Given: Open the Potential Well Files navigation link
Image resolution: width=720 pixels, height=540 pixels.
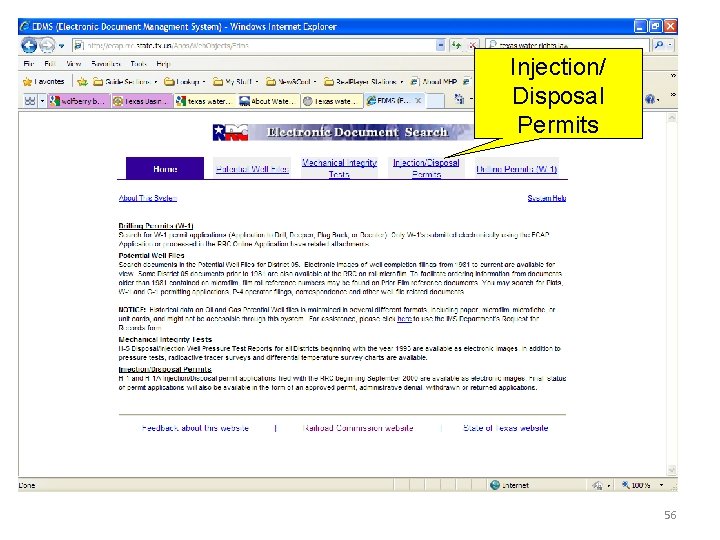Looking at the screenshot, I should (252, 169).
